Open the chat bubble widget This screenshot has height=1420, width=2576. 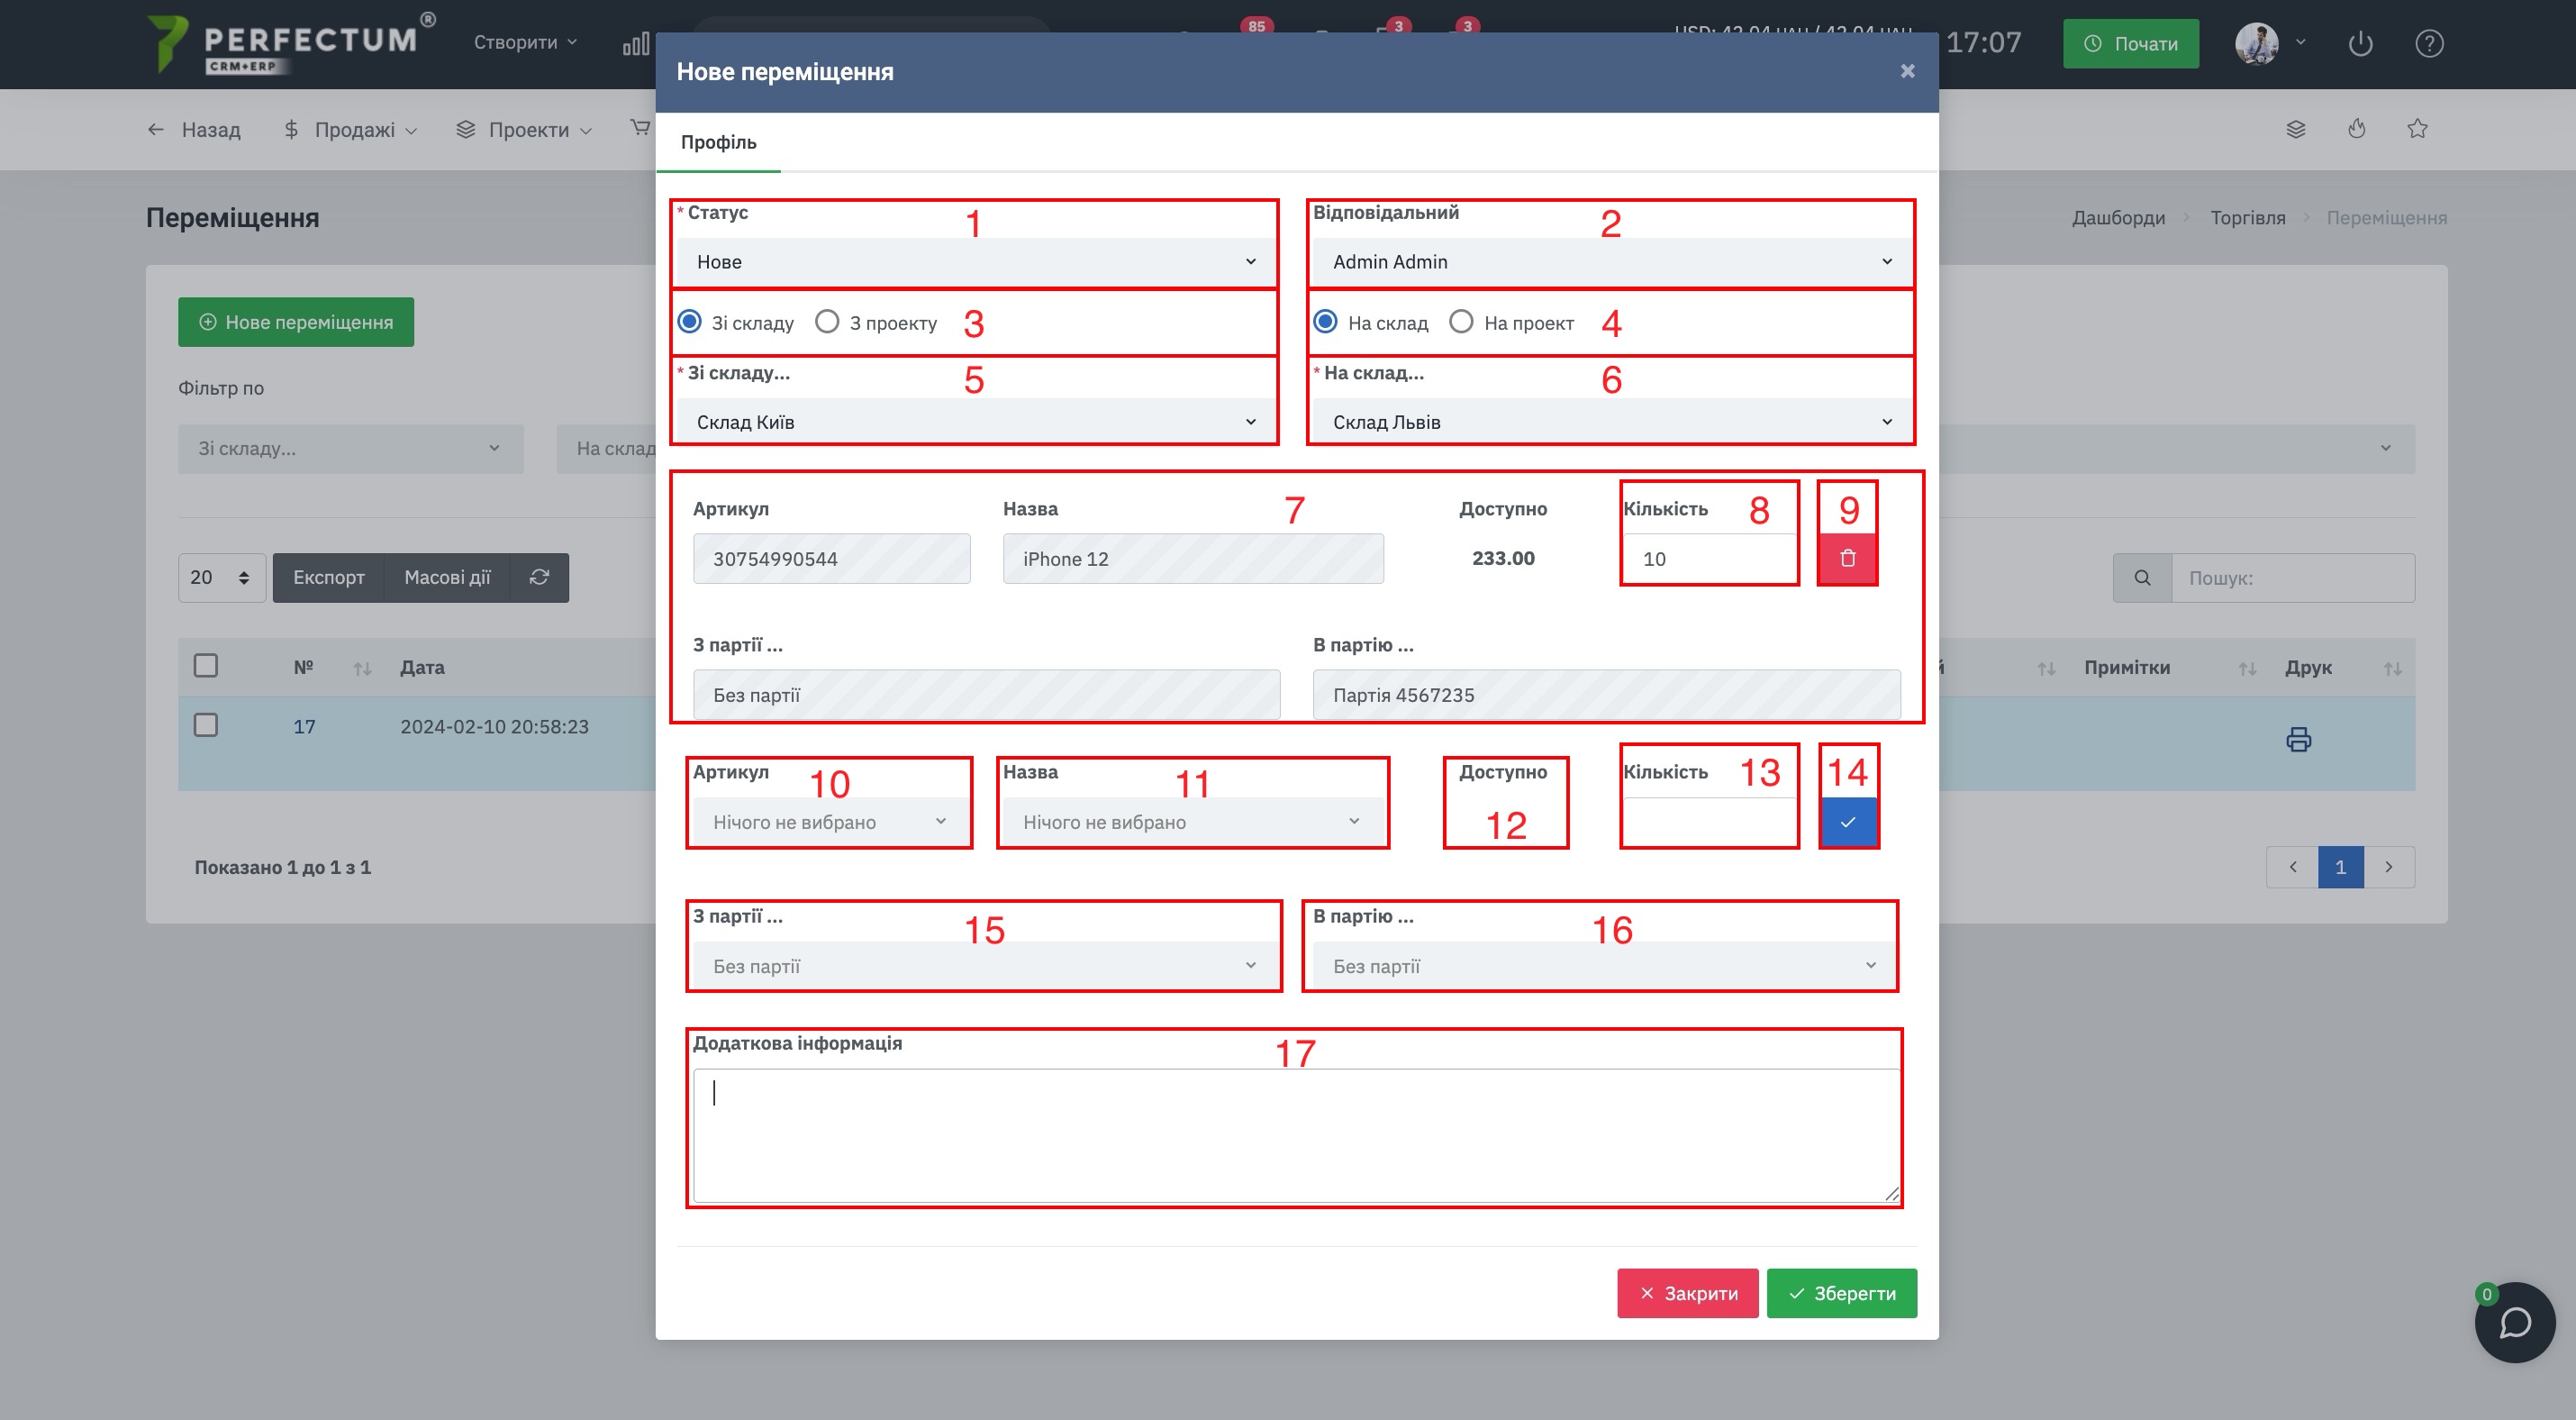point(2514,1322)
